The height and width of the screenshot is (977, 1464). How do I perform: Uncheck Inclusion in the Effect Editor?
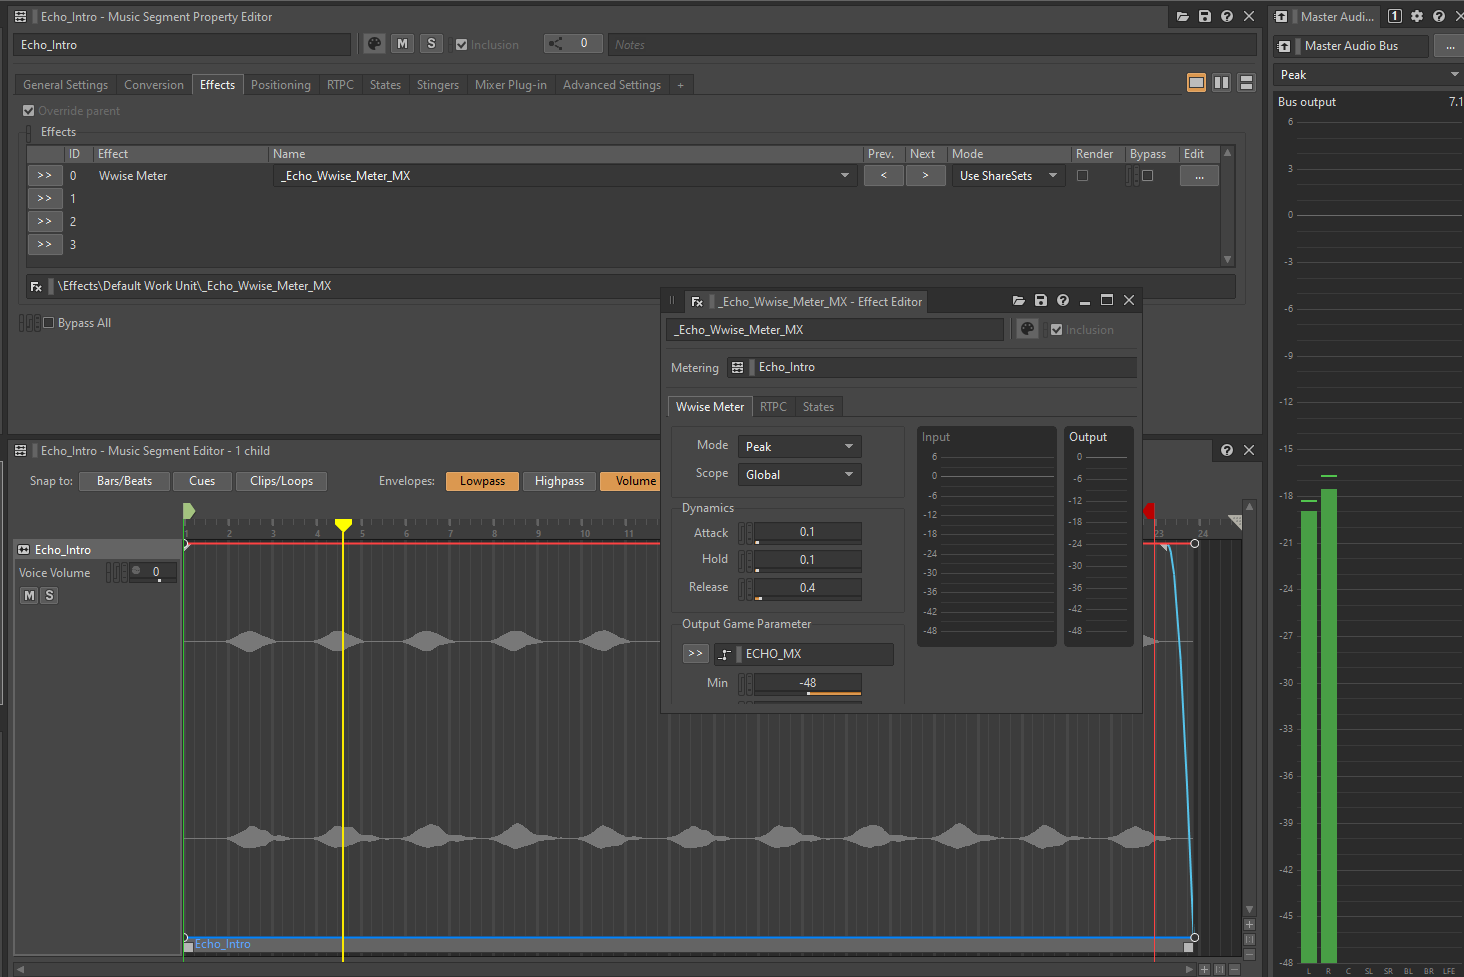[1056, 329]
